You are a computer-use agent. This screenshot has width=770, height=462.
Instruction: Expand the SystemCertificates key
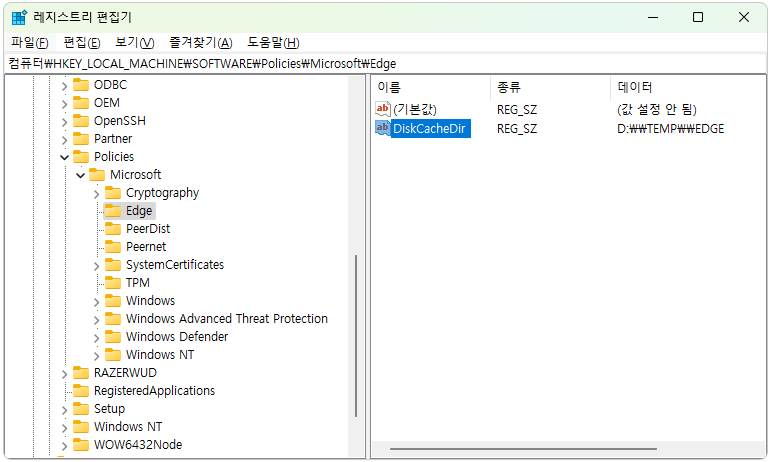(97, 266)
